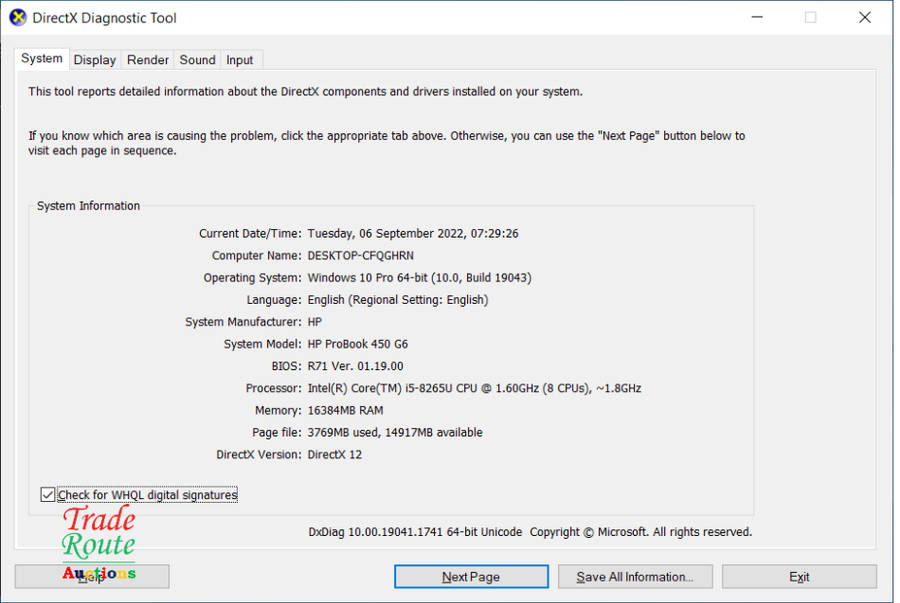Click the window title text in title bar
The image size is (900, 603).
tap(104, 18)
